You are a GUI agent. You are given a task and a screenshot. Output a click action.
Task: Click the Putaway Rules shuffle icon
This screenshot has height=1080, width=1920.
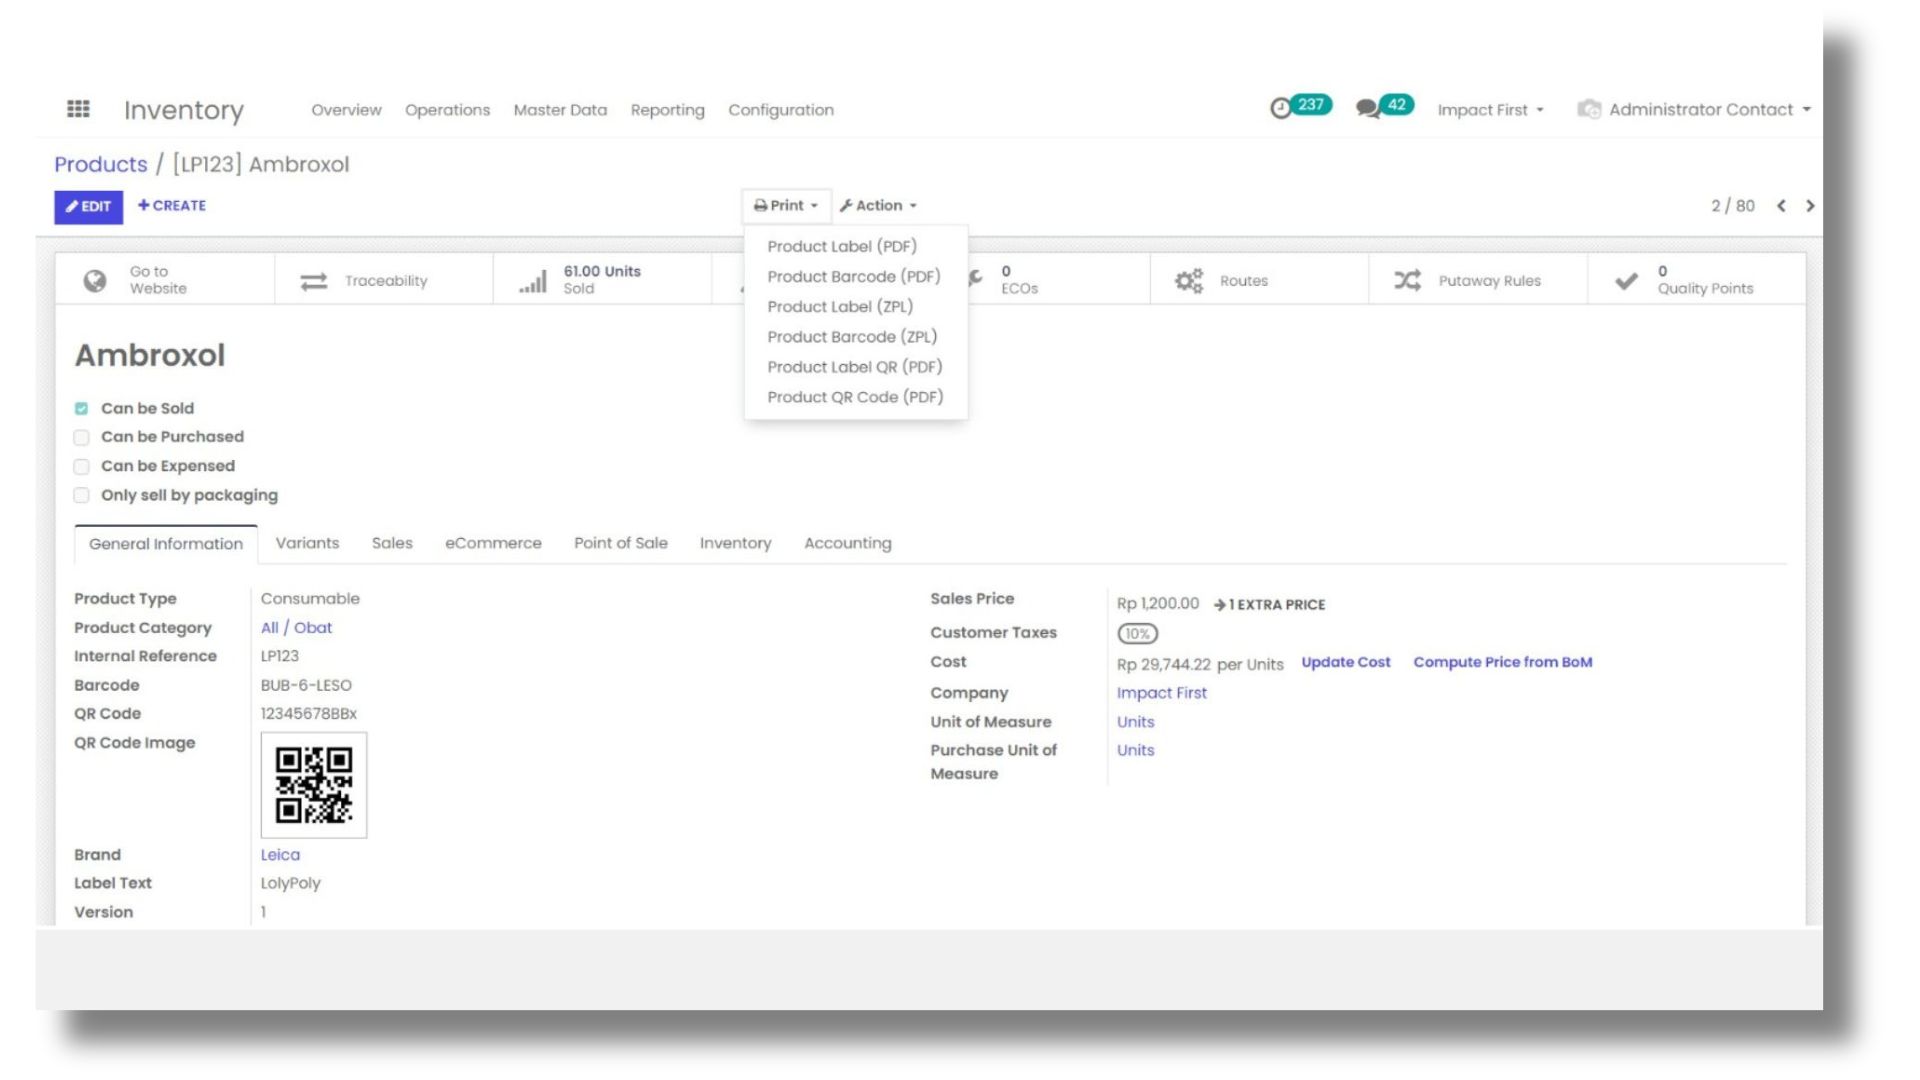[x=1408, y=281]
